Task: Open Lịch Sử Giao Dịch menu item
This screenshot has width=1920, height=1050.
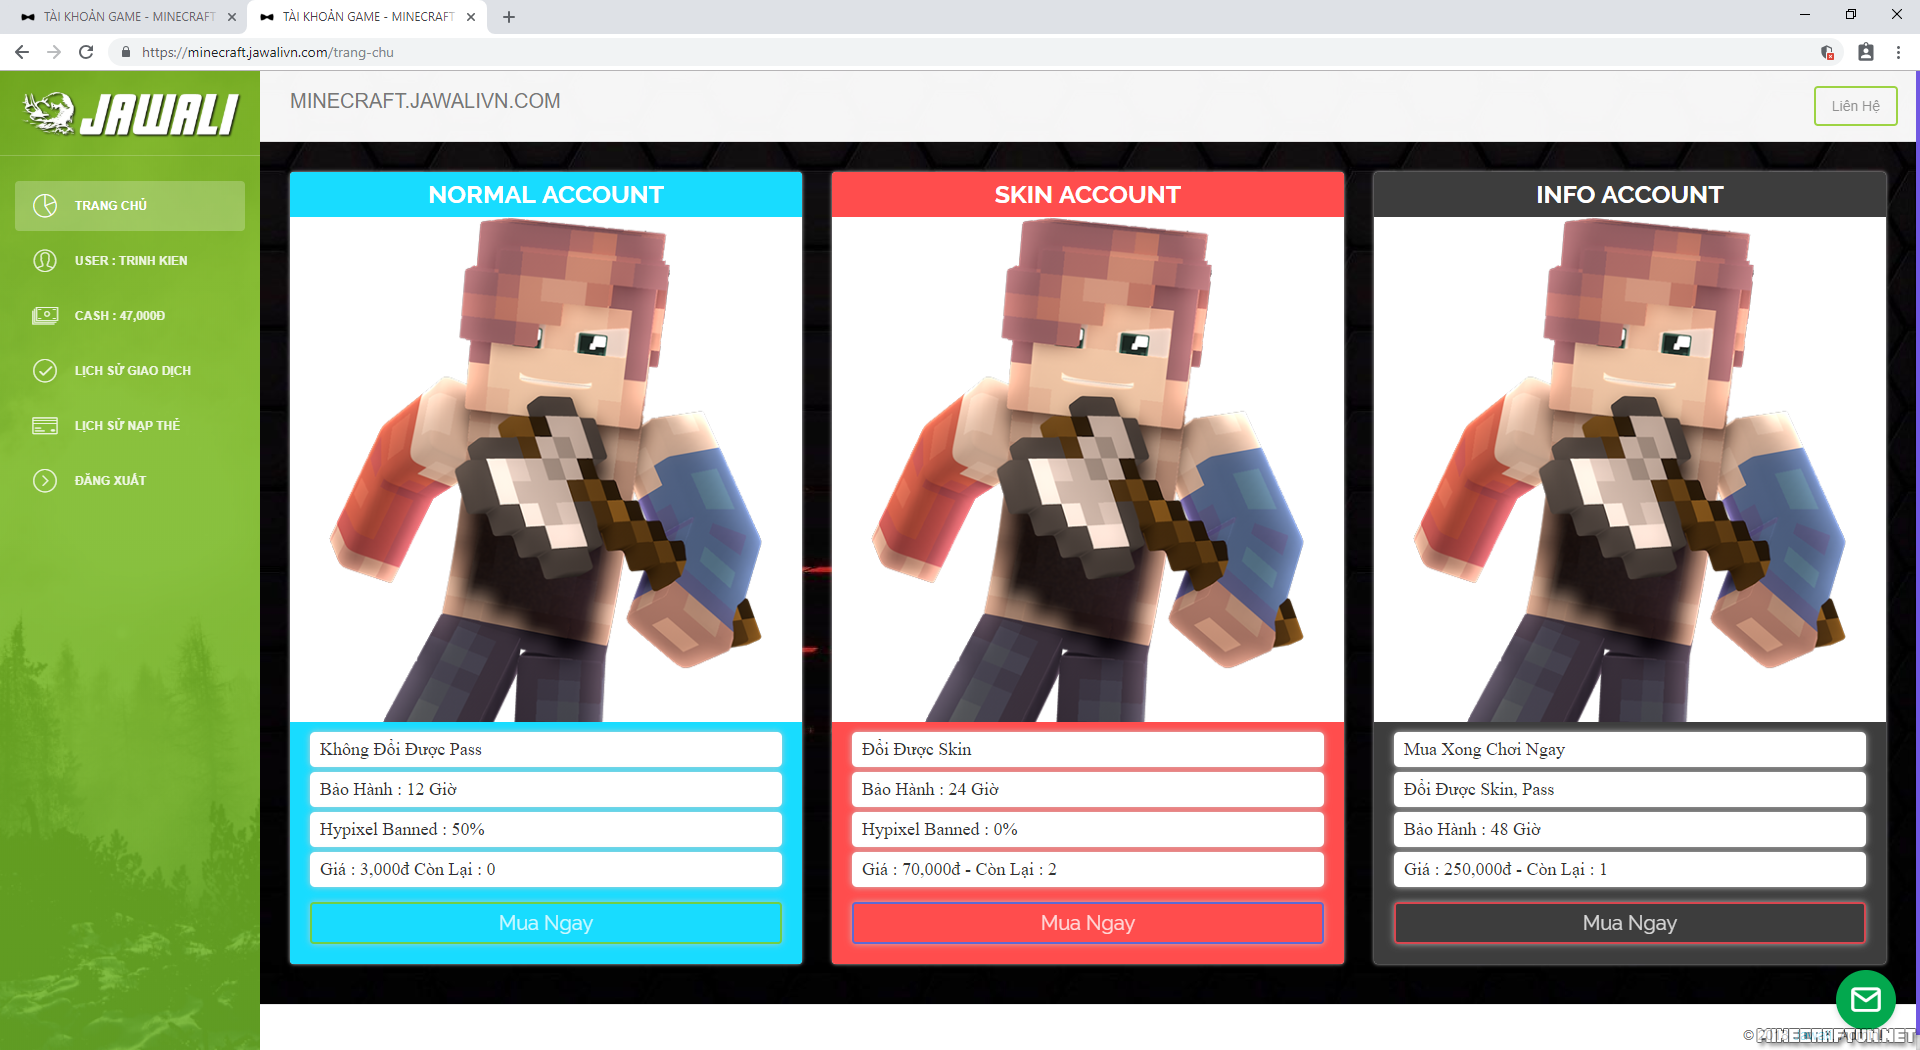Action: click(130, 371)
